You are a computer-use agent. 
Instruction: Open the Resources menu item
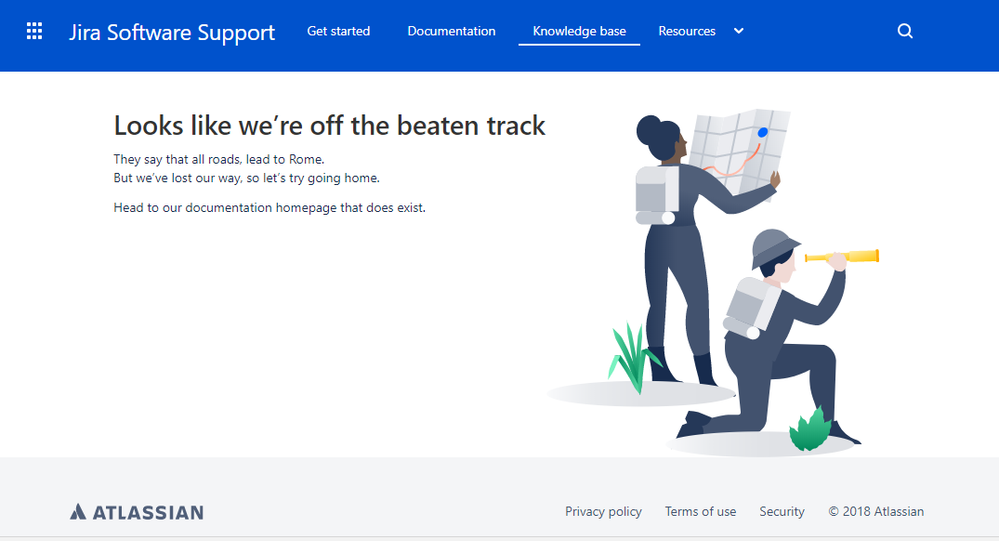click(x=687, y=31)
